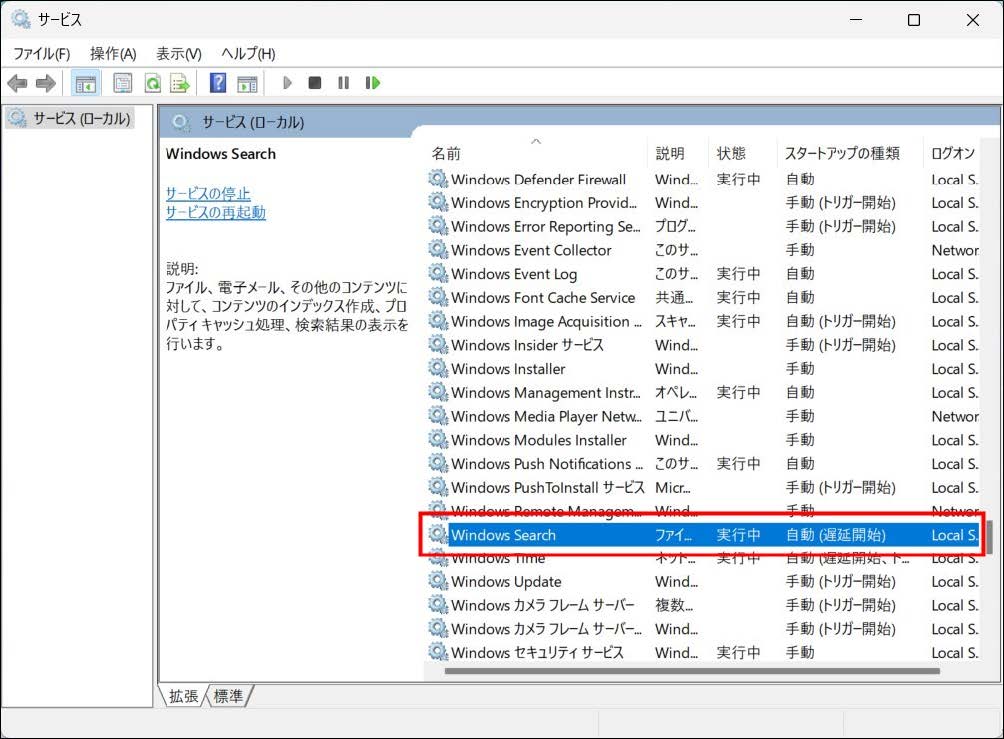Select the Windows Media Player Netw... row

pos(702,416)
